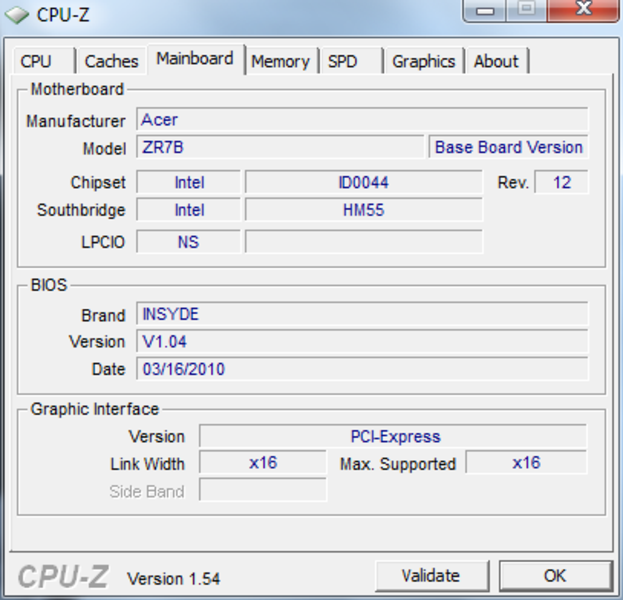Viewport: 623px width, 600px height.
Task: Click the Base Board Version field
Action: 508,147
